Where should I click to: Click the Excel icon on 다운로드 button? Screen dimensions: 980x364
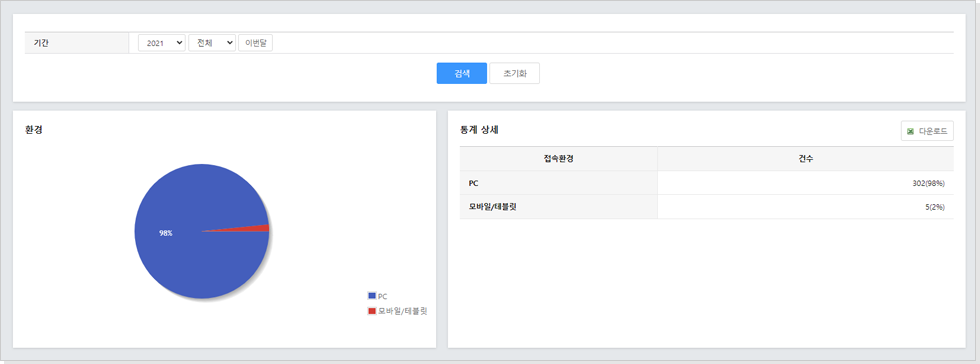point(911,131)
